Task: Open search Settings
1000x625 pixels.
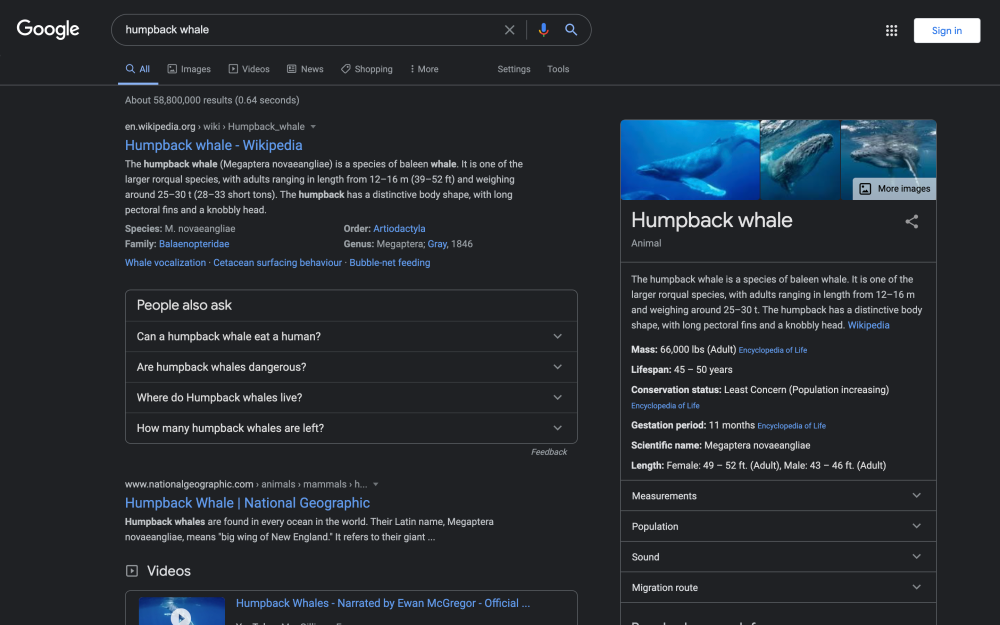Action: point(514,69)
